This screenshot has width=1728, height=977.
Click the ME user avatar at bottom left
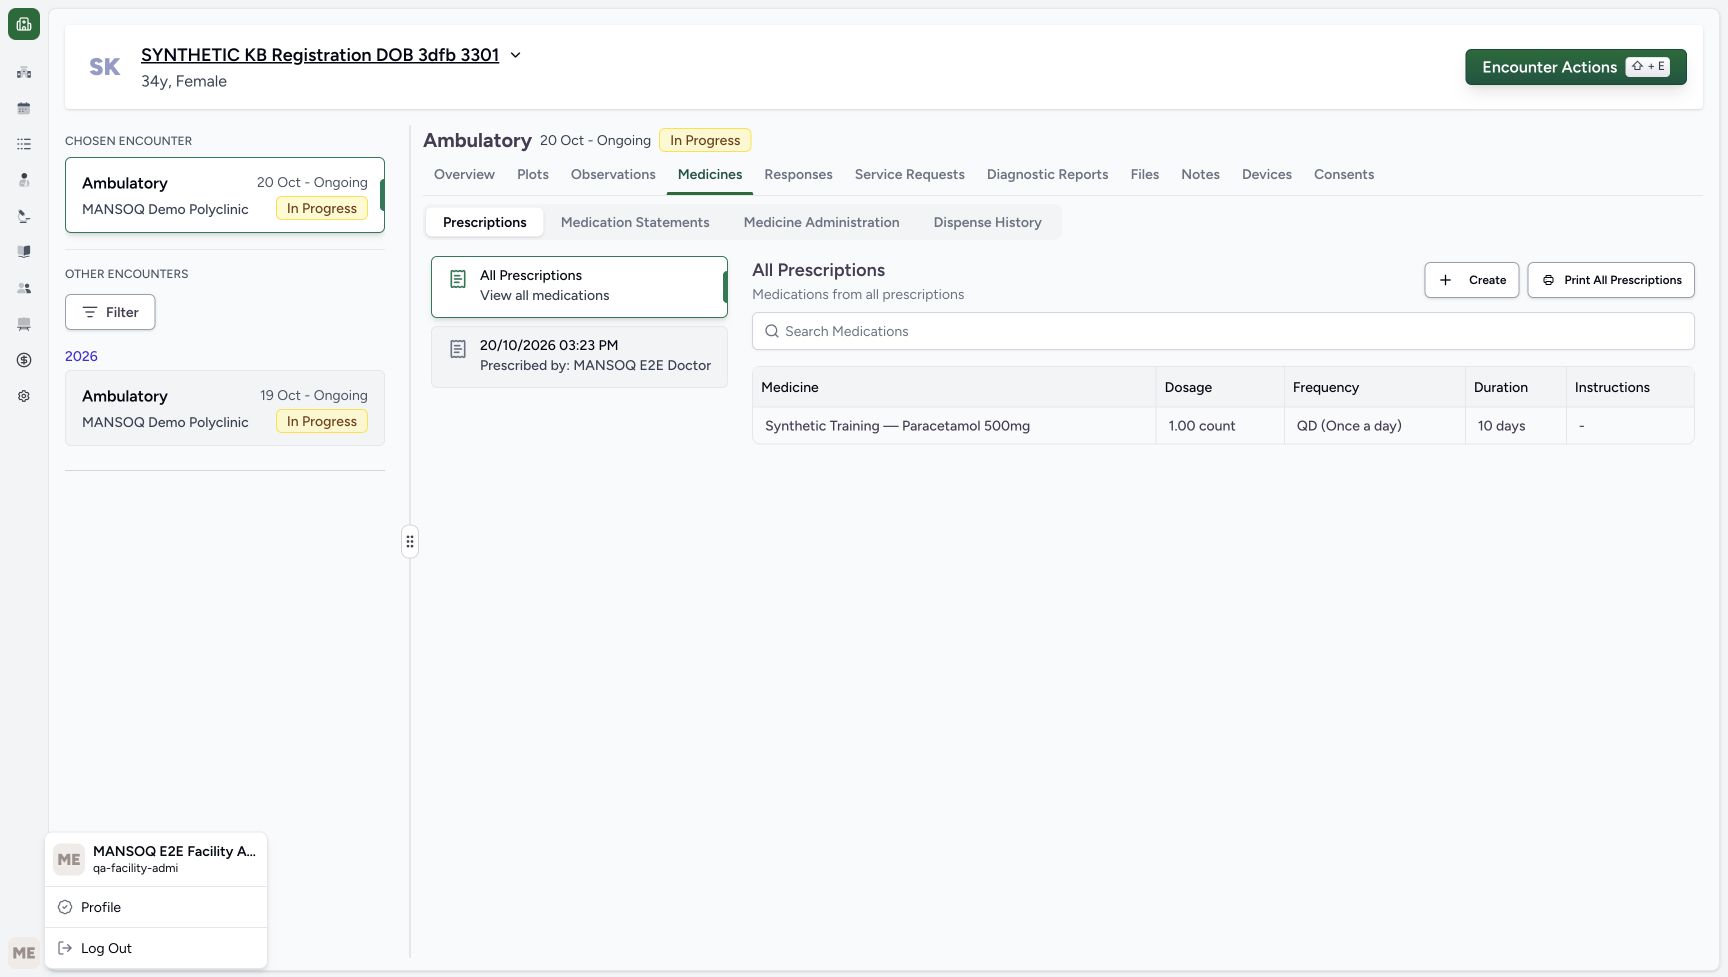[x=24, y=953]
